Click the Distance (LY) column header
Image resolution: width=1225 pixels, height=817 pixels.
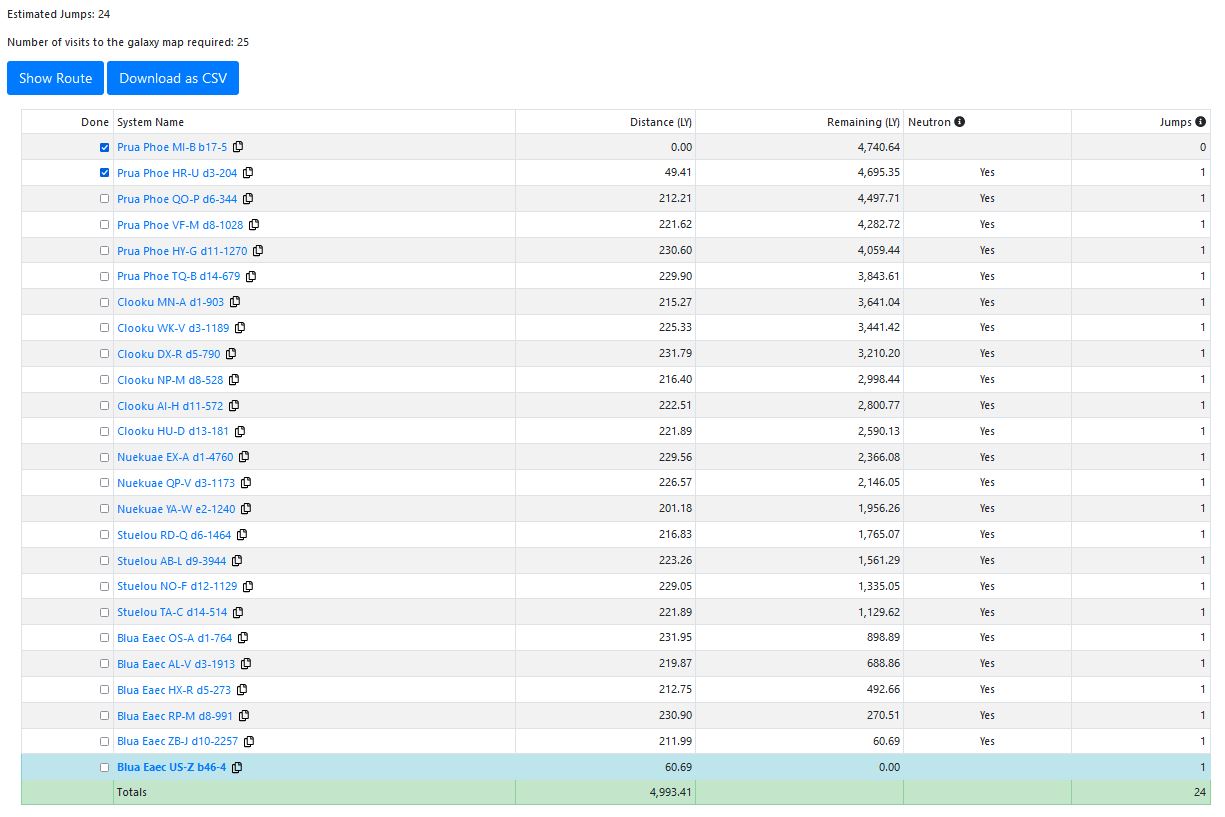(660, 122)
